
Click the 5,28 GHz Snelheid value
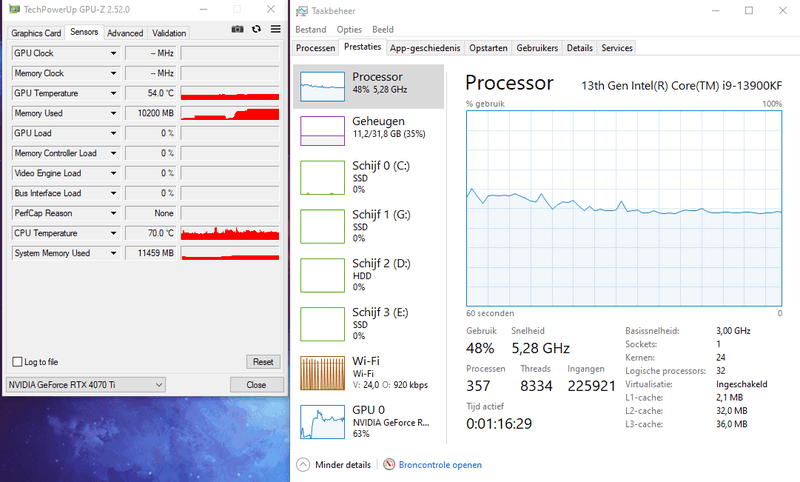pos(540,348)
